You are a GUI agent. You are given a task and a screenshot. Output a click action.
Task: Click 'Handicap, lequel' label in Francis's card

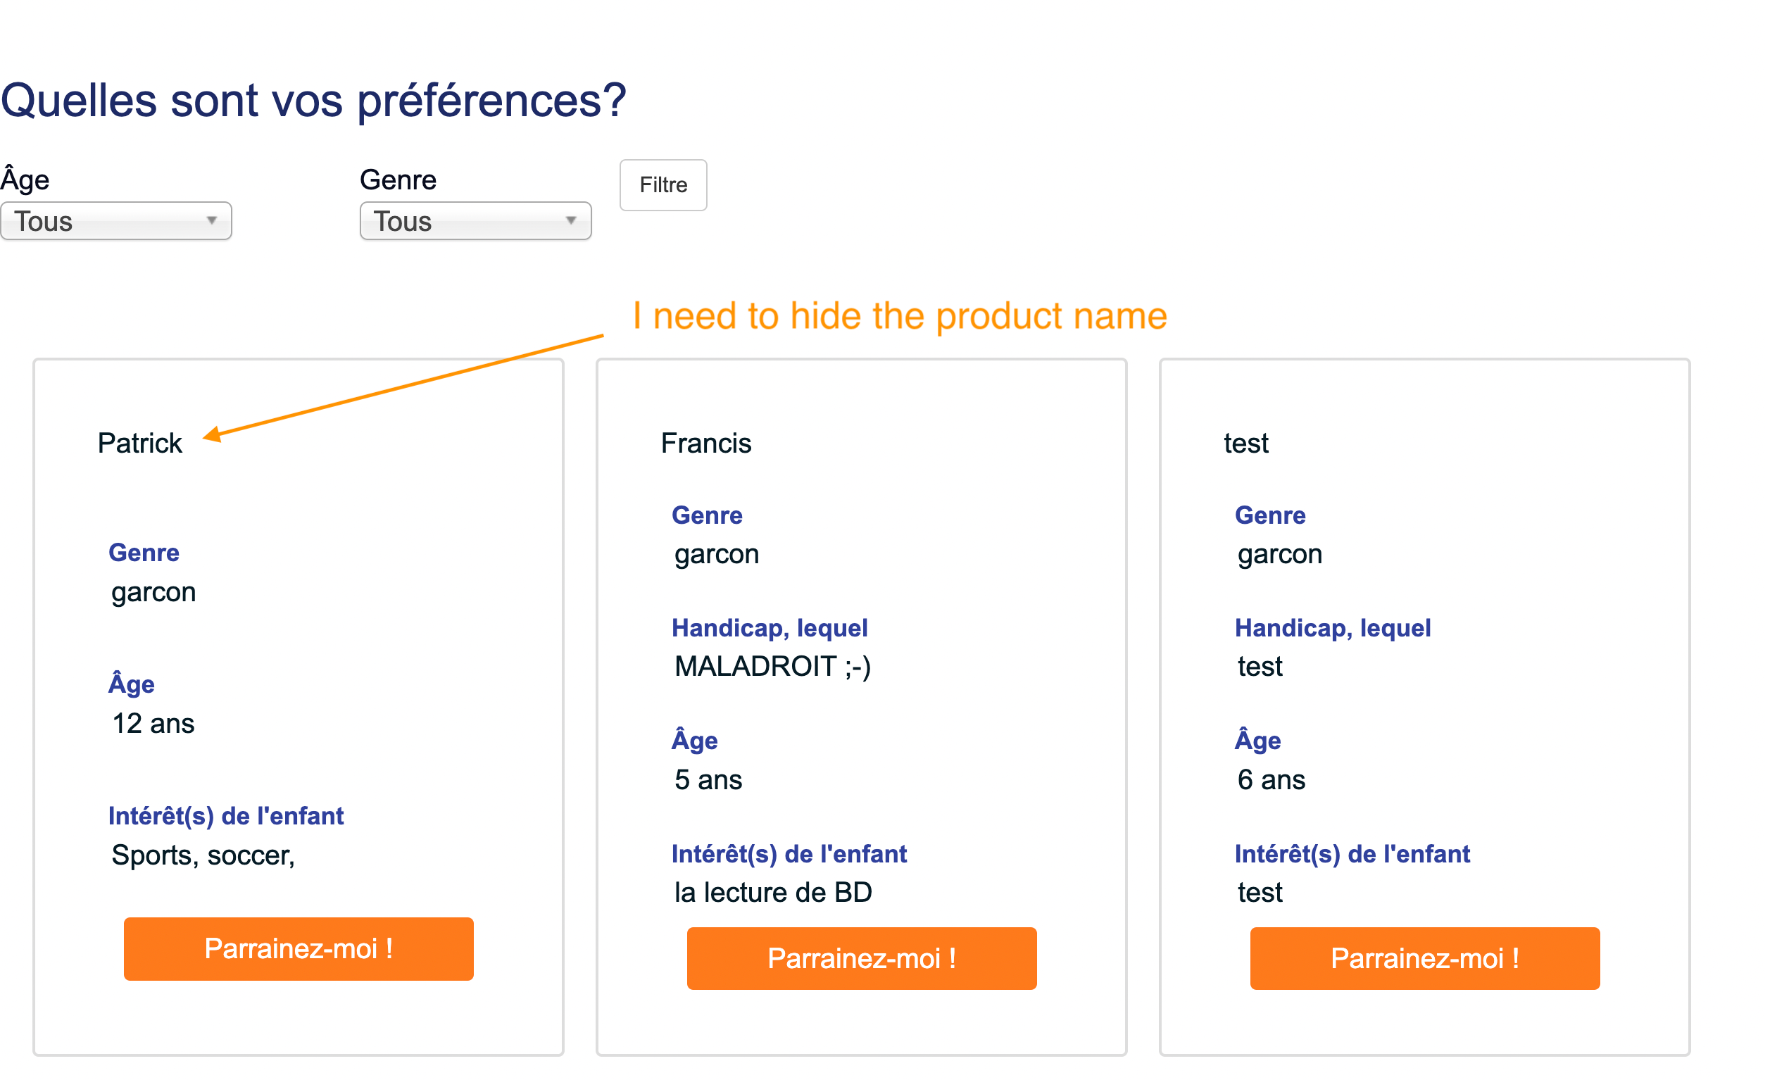(x=769, y=628)
